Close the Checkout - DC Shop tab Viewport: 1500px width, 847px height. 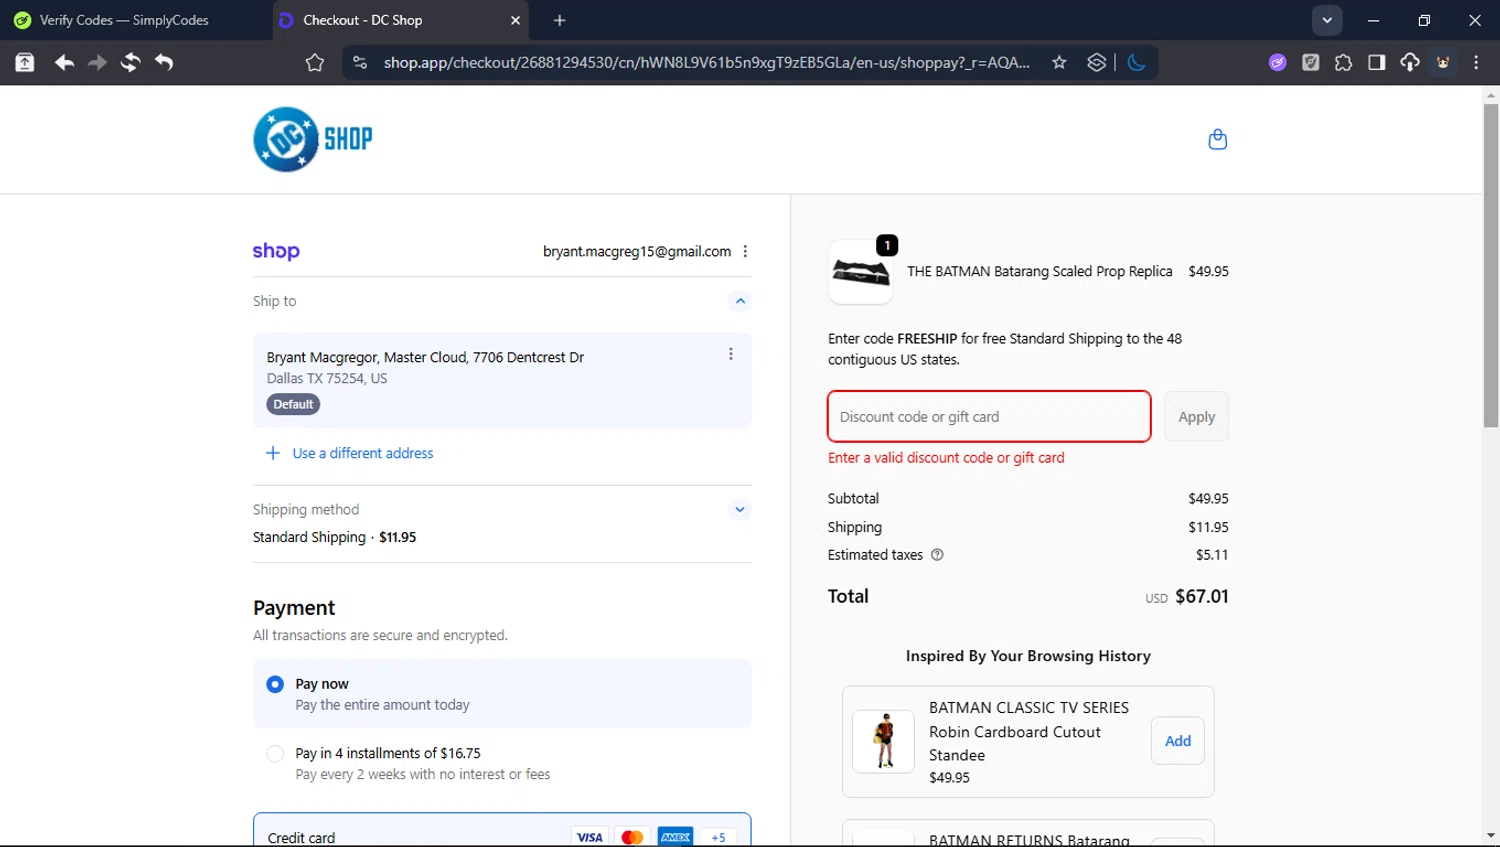tap(515, 20)
